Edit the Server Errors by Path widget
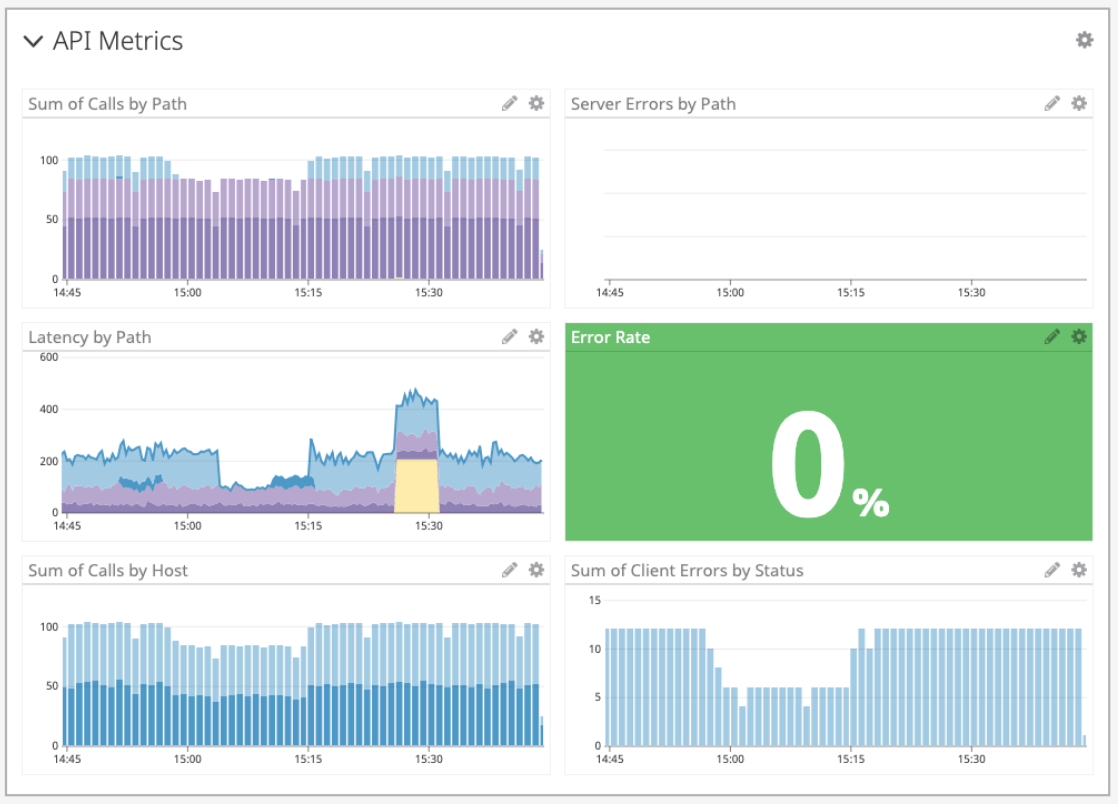Image resolution: width=1118 pixels, height=804 pixels. 1052,104
